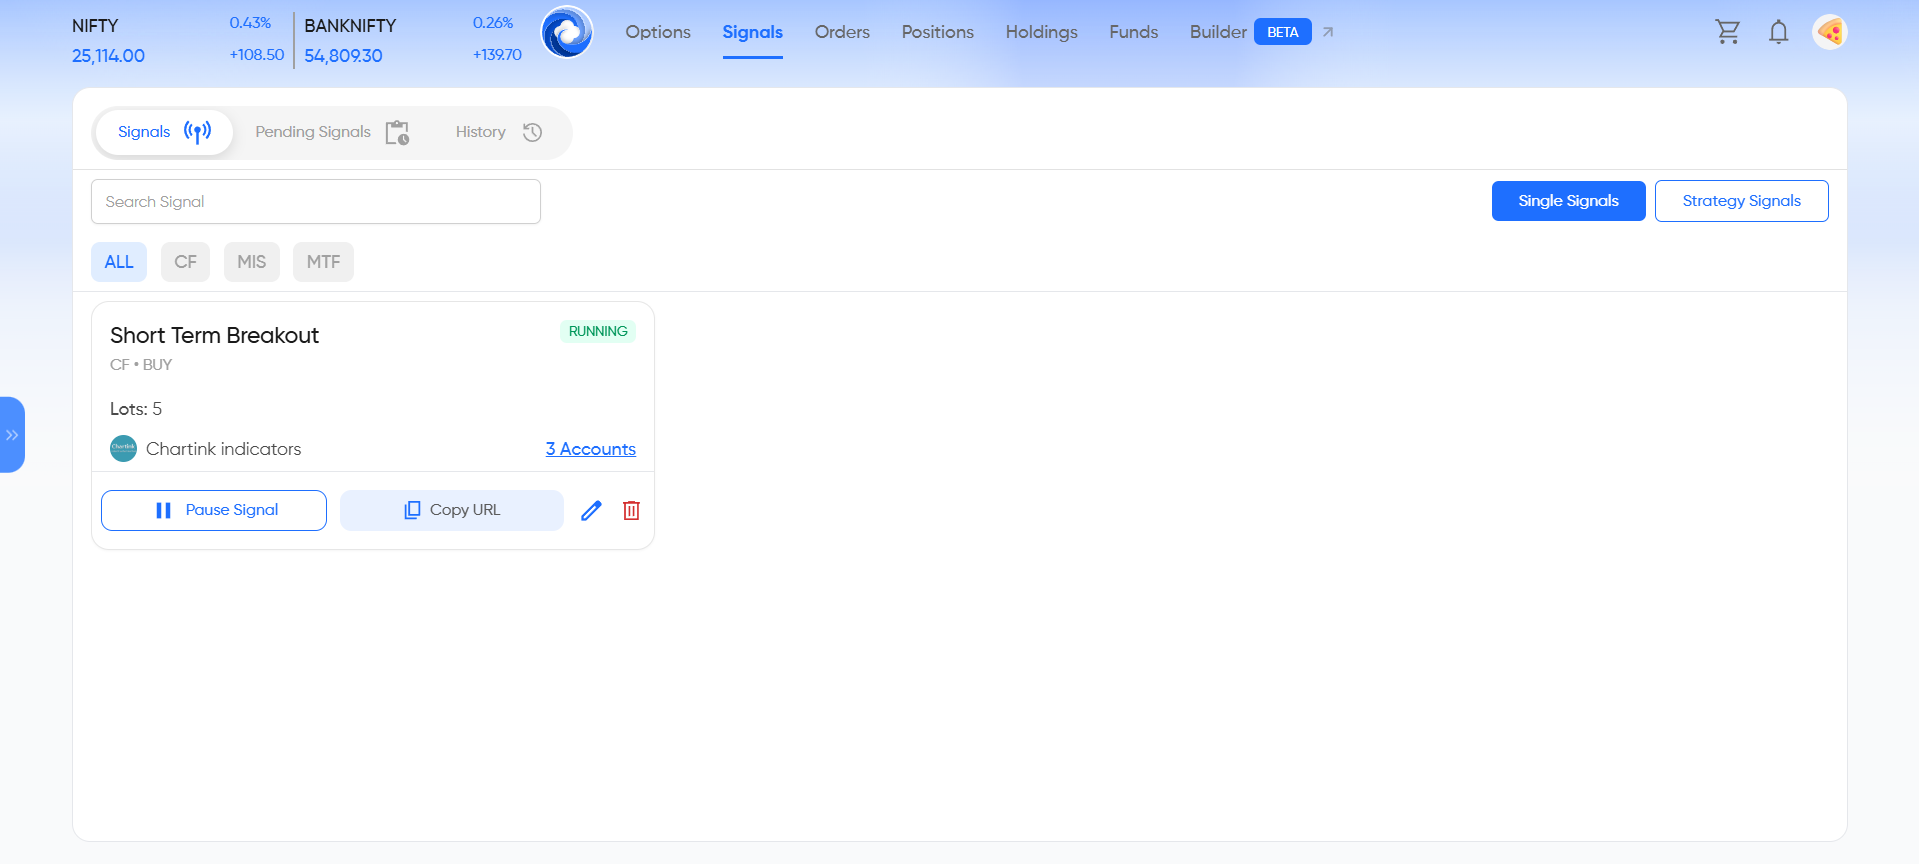Open the shopping cart icon
The height and width of the screenshot is (864, 1919).
[1727, 32]
